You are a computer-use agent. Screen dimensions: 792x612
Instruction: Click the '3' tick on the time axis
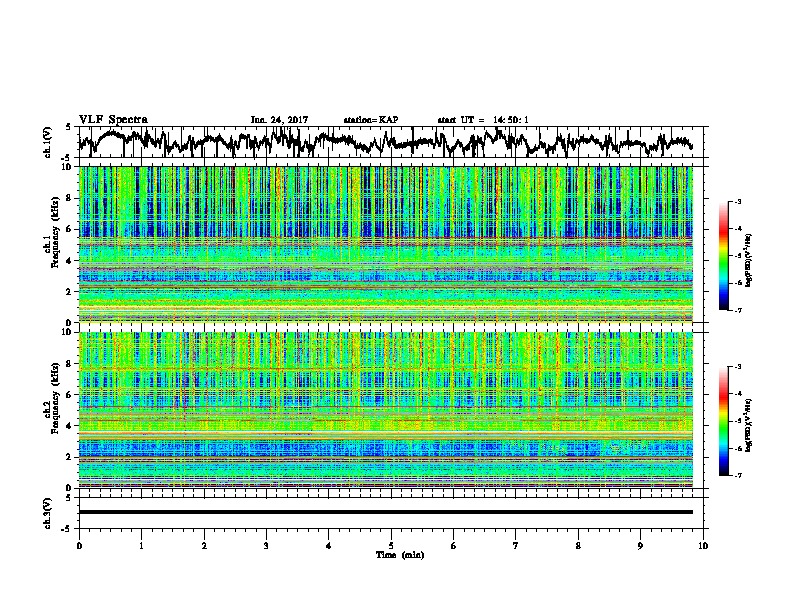[266, 546]
